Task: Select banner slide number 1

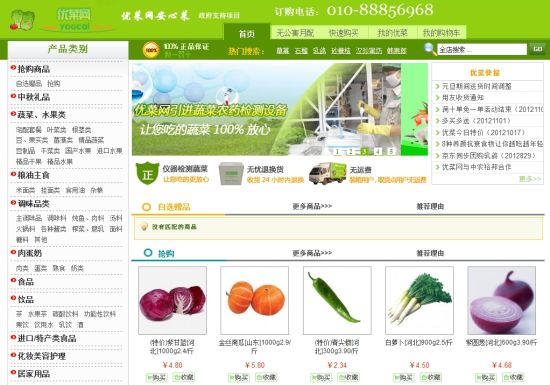Action: (x=337, y=151)
